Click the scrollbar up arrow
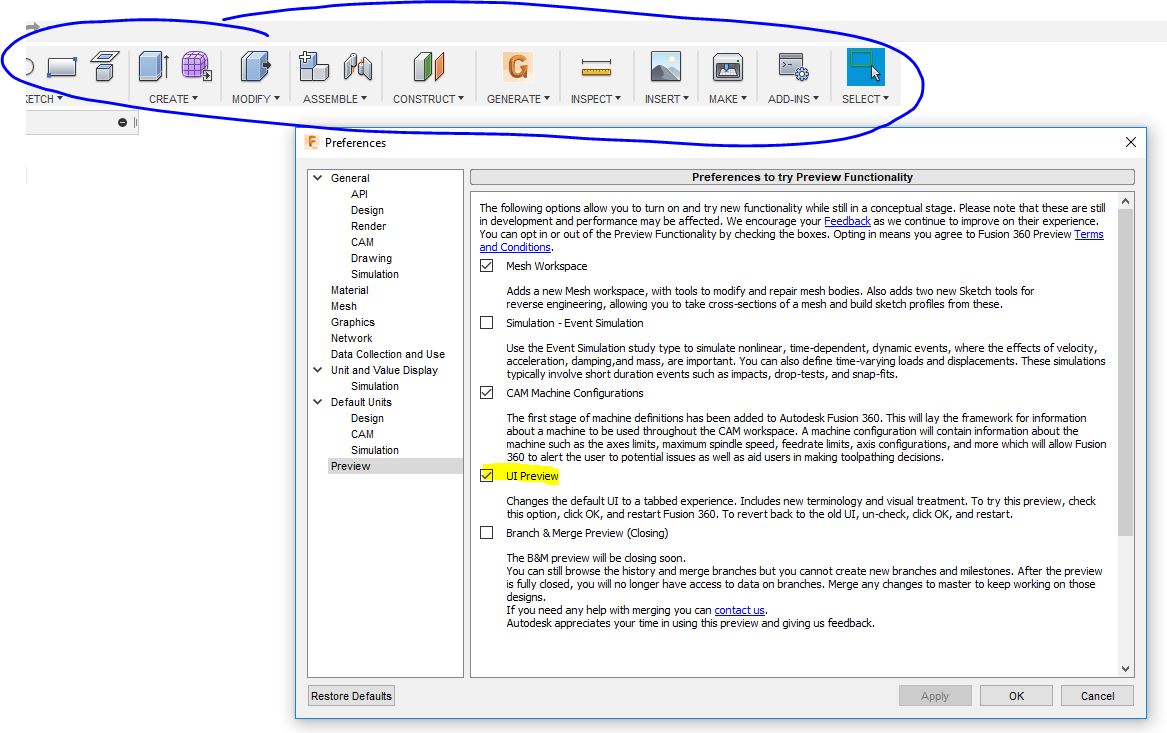Image resolution: width=1167 pixels, height=733 pixels. pyautogui.click(x=1125, y=202)
